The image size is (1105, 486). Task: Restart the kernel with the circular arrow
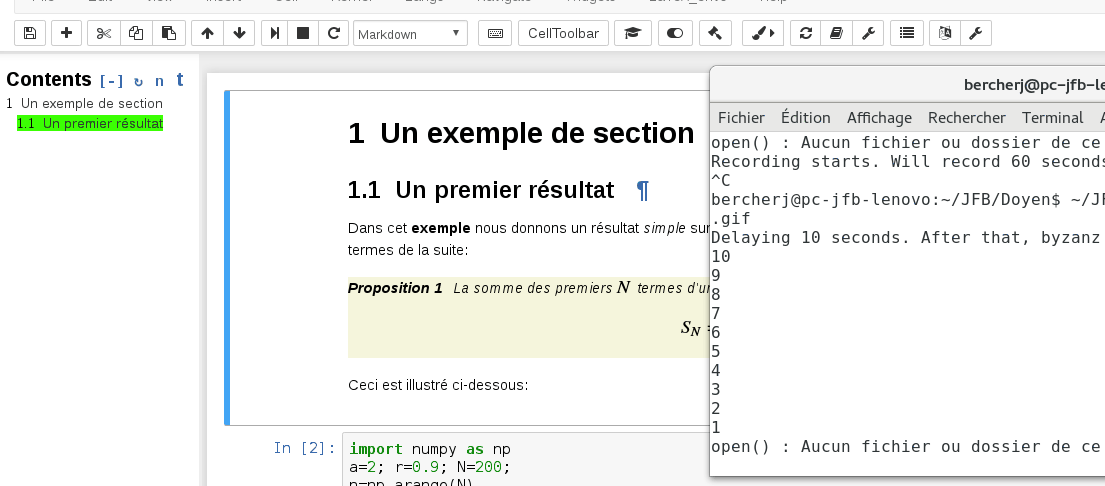[334, 33]
